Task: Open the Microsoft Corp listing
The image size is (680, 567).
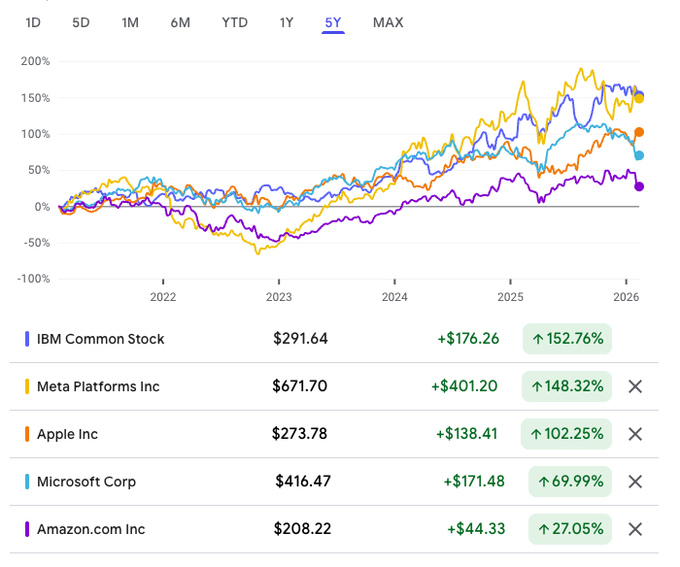Action: coord(86,482)
